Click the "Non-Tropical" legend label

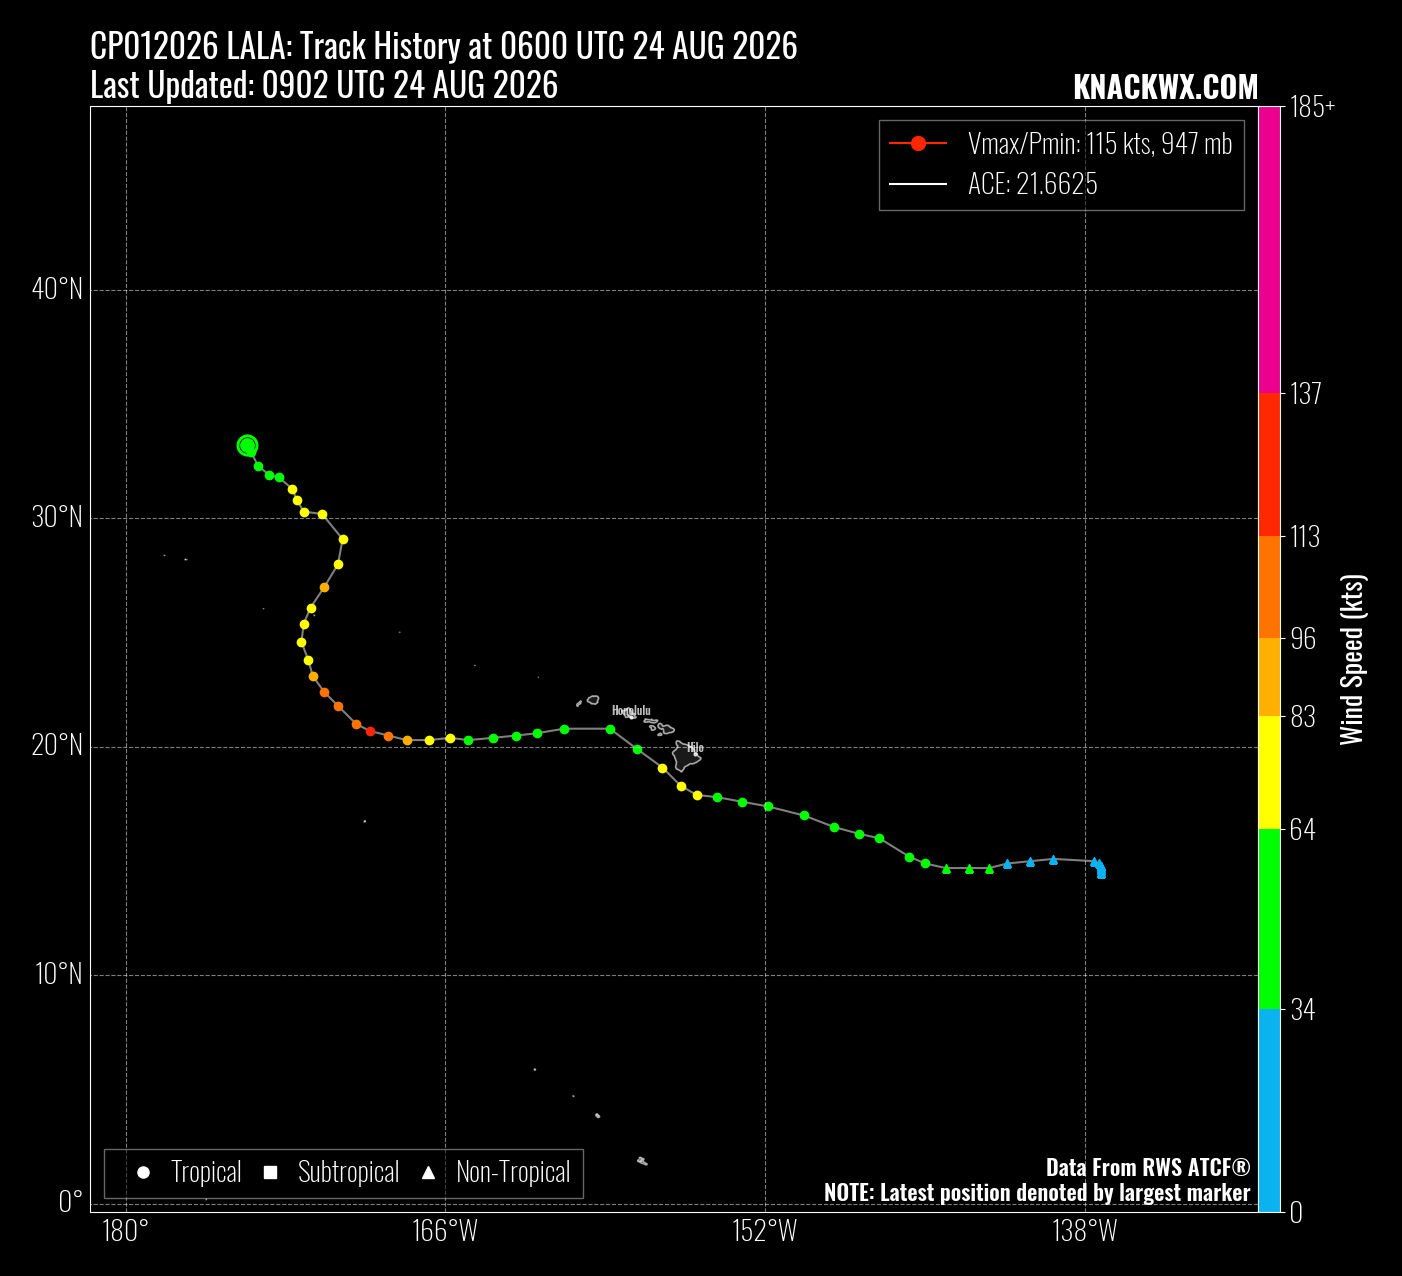[x=513, y=1172]
